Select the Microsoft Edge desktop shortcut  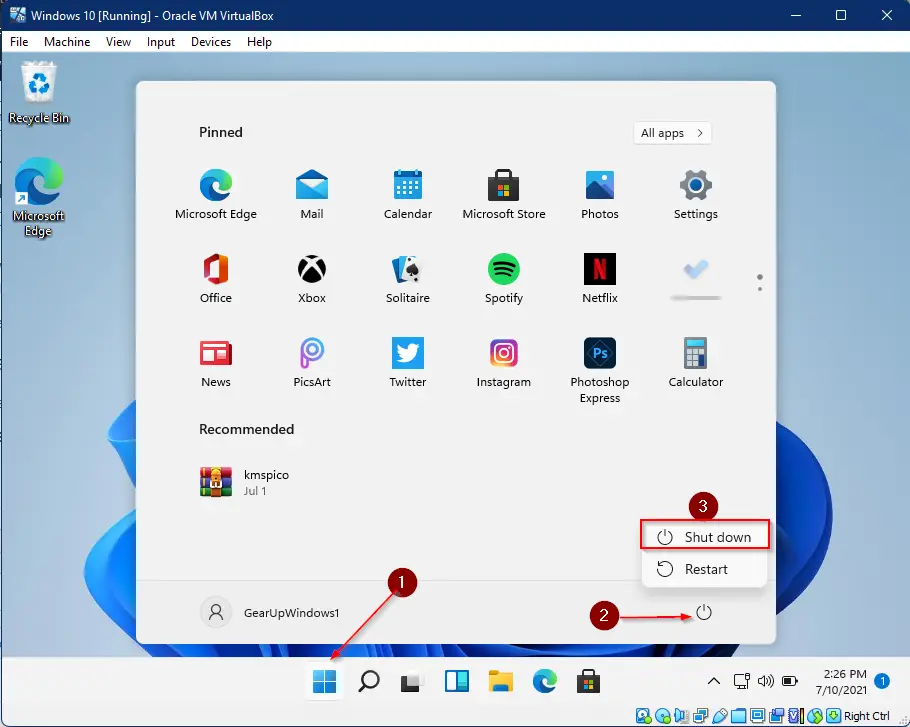(x=38, y=197)
